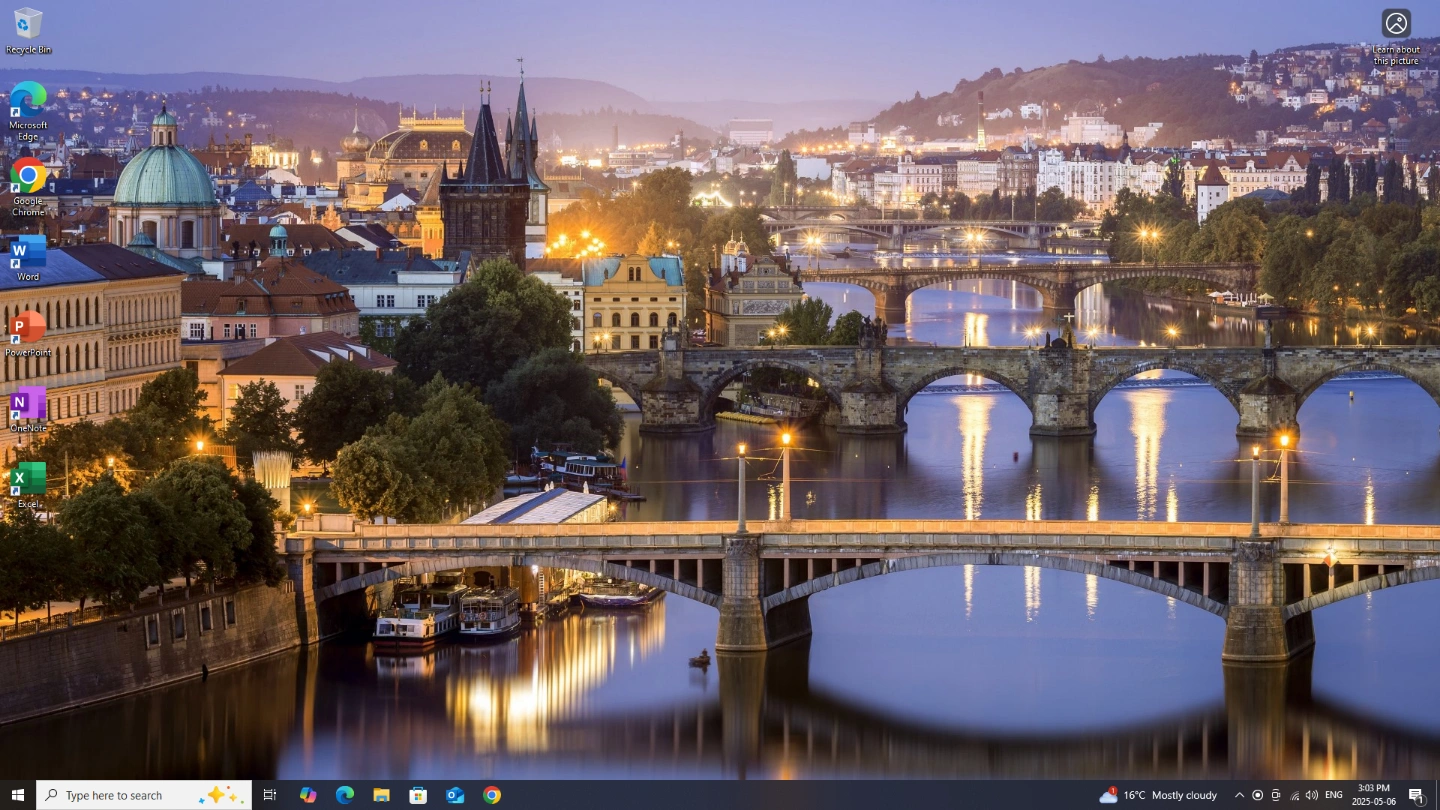Open Microsoft Edge from the desktop icon
The height and width of the screenshot is (810, 1440).
(28, 106)
